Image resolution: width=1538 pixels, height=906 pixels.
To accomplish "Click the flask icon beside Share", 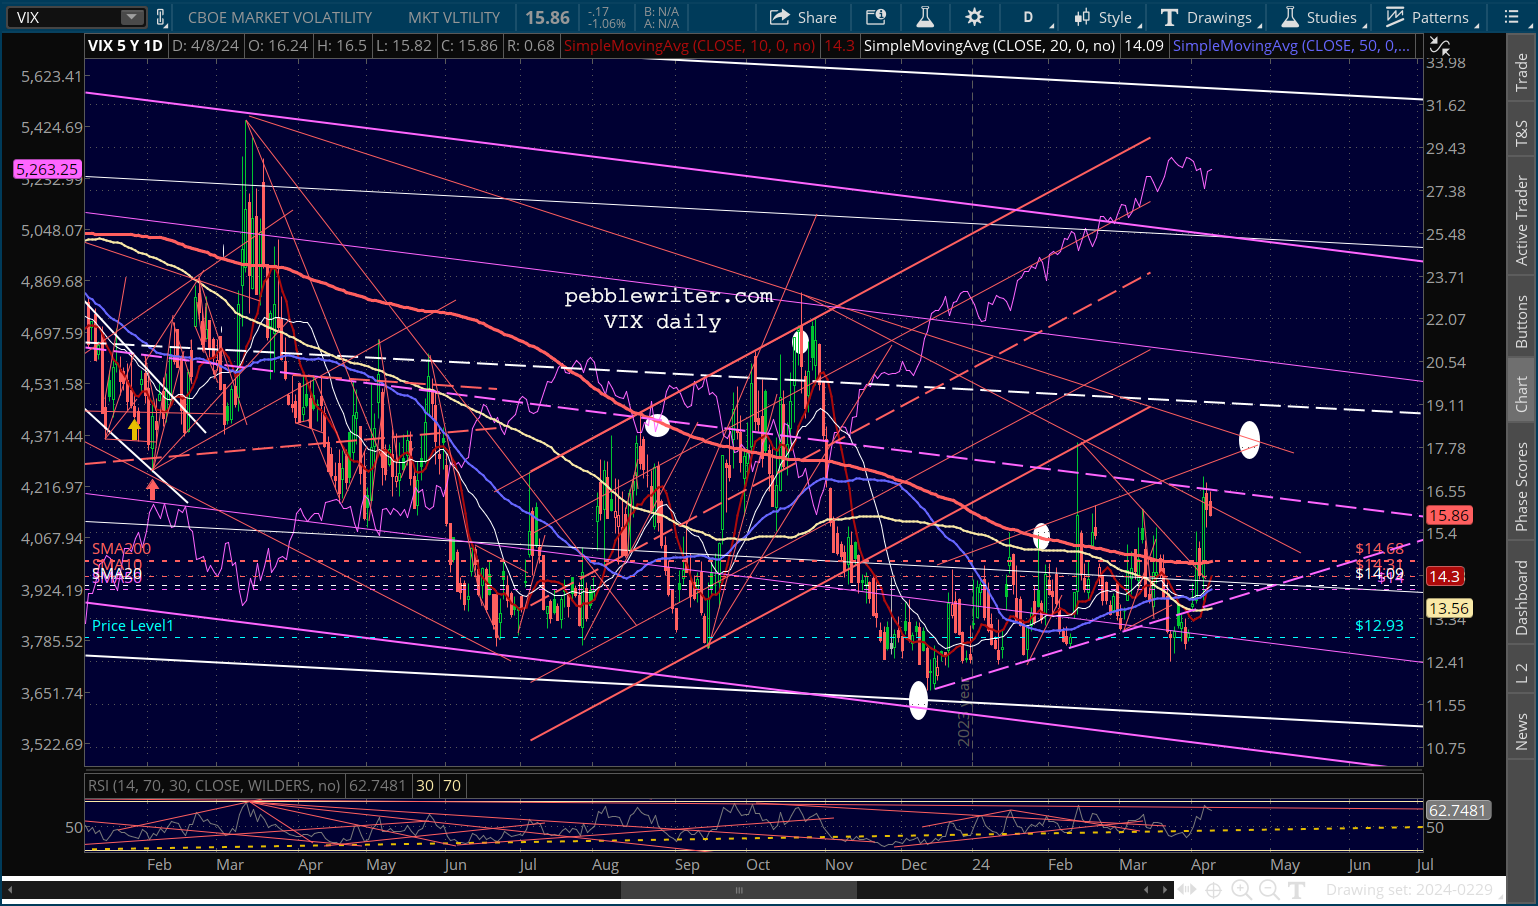I will [925, 17].
